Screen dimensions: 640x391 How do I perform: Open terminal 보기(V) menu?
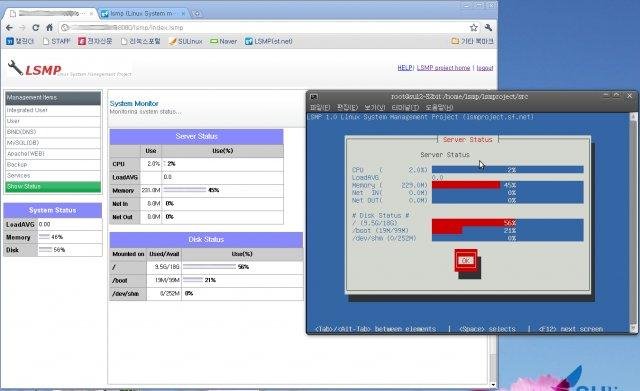(374, 107)
